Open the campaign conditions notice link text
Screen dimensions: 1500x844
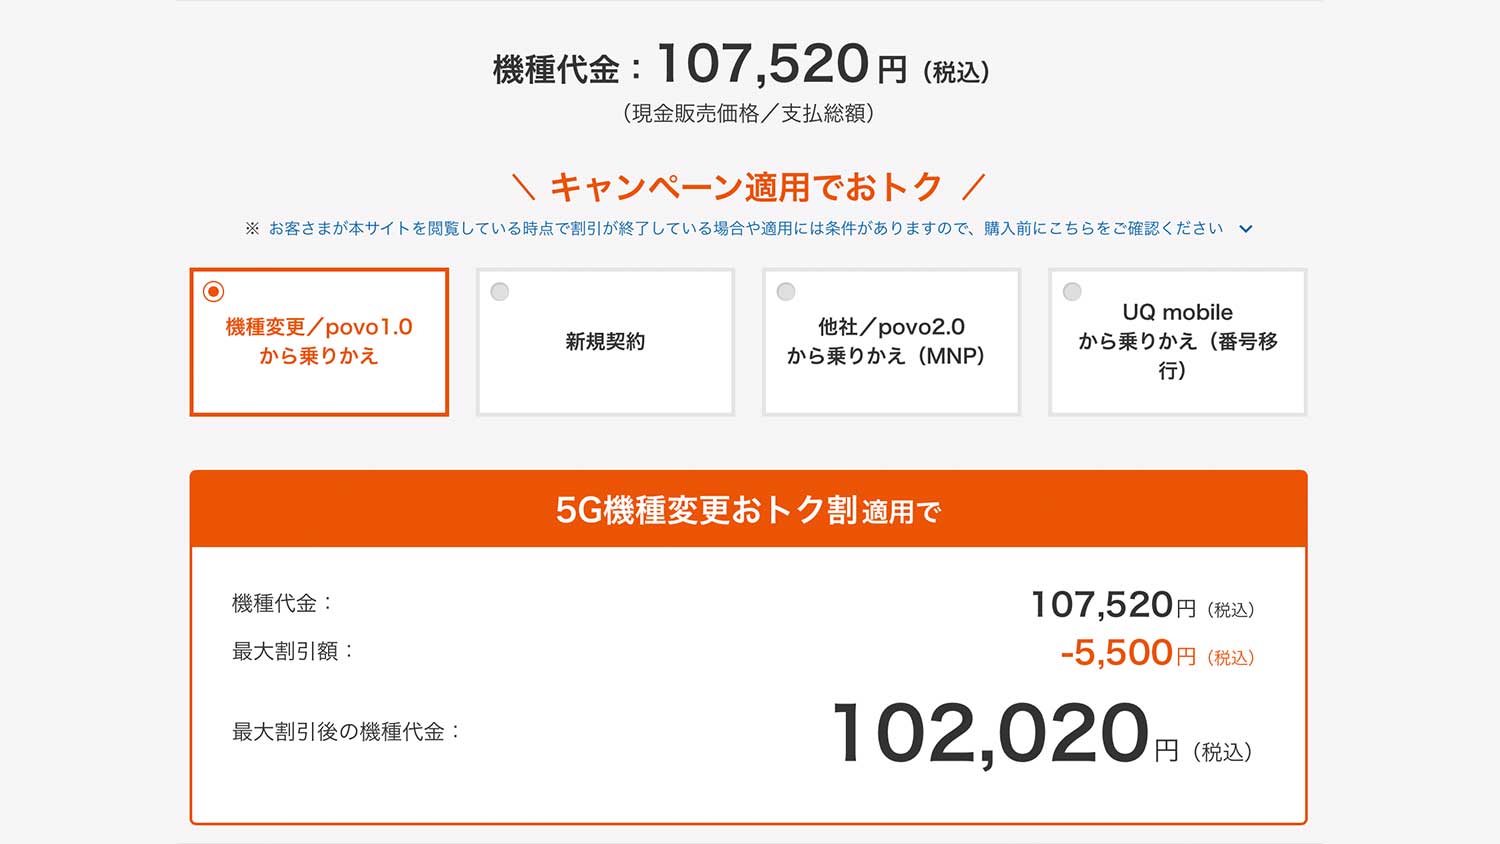[x=745, y=229]
